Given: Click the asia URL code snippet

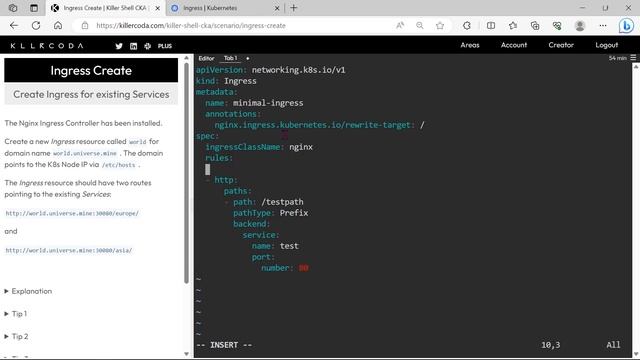Looking at the screenshot, I should [69, 250].
